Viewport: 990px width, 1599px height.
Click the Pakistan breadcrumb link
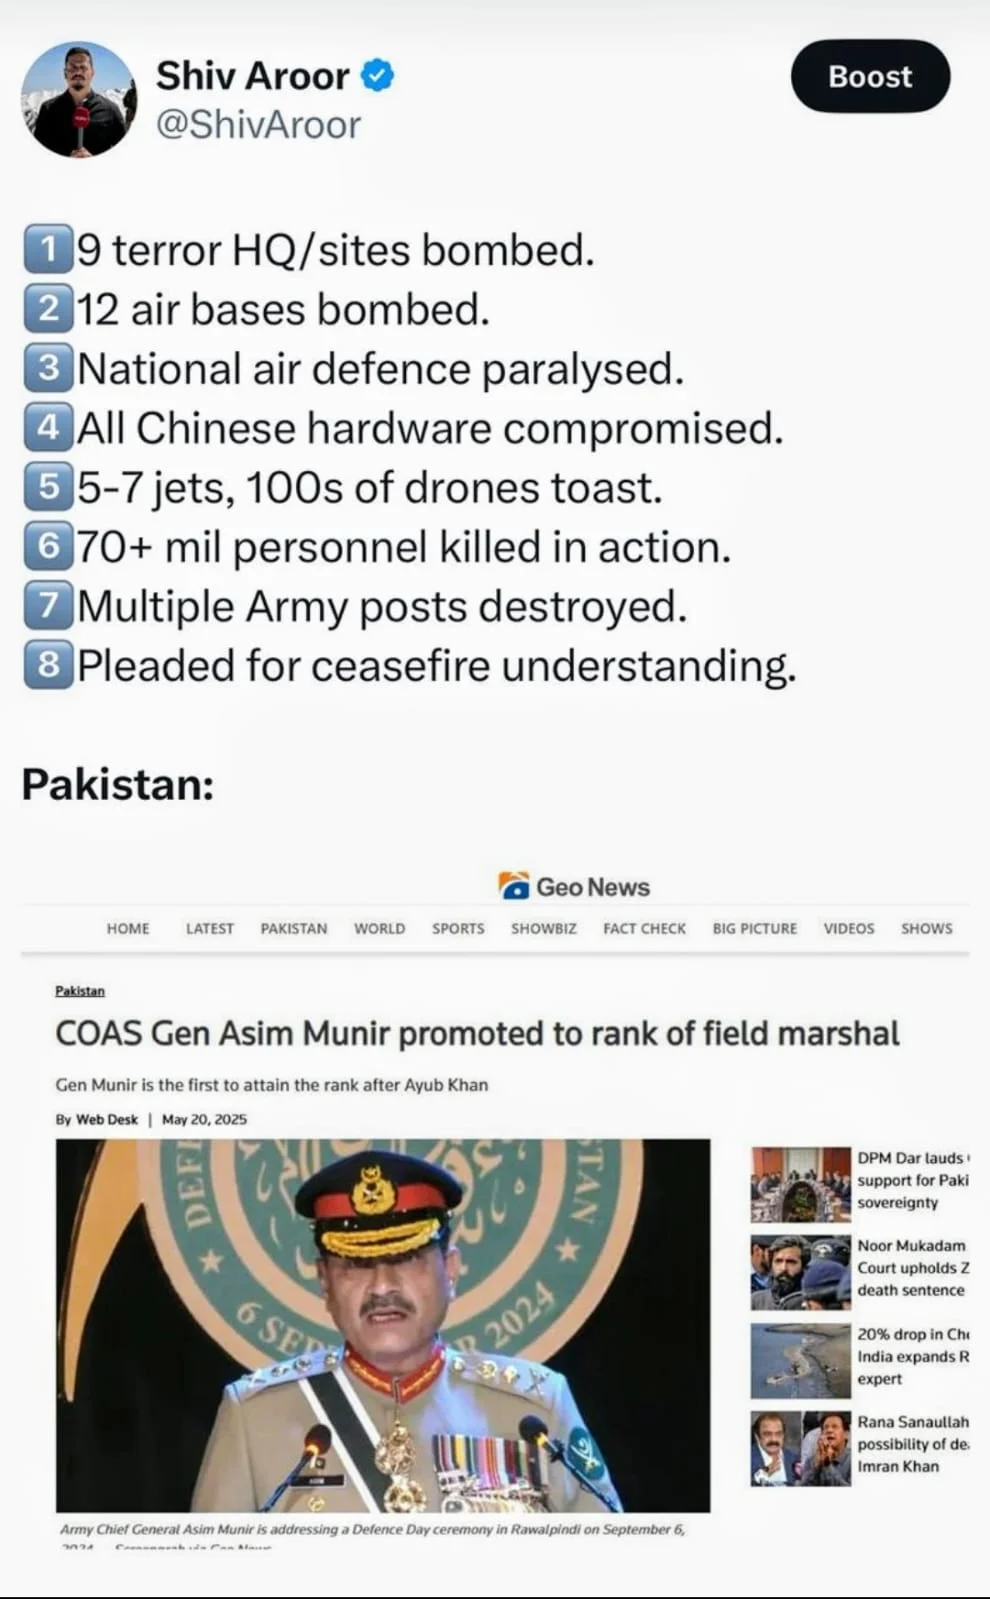[x=80, y=990]
